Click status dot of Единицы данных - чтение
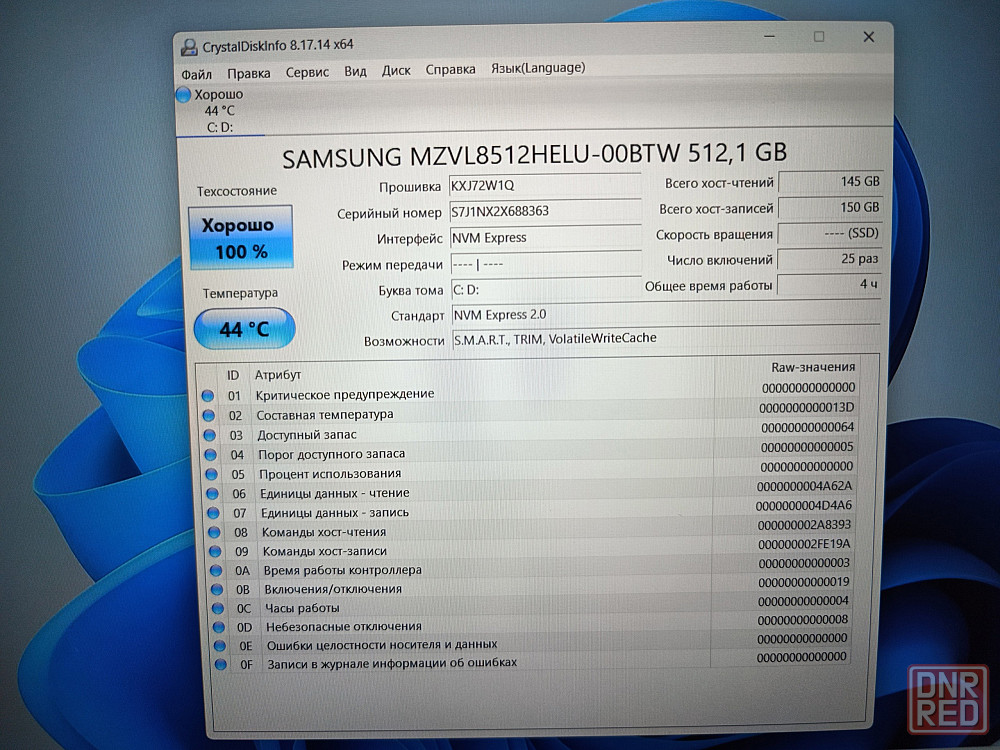1000x750 pixels. coord(212,494)
